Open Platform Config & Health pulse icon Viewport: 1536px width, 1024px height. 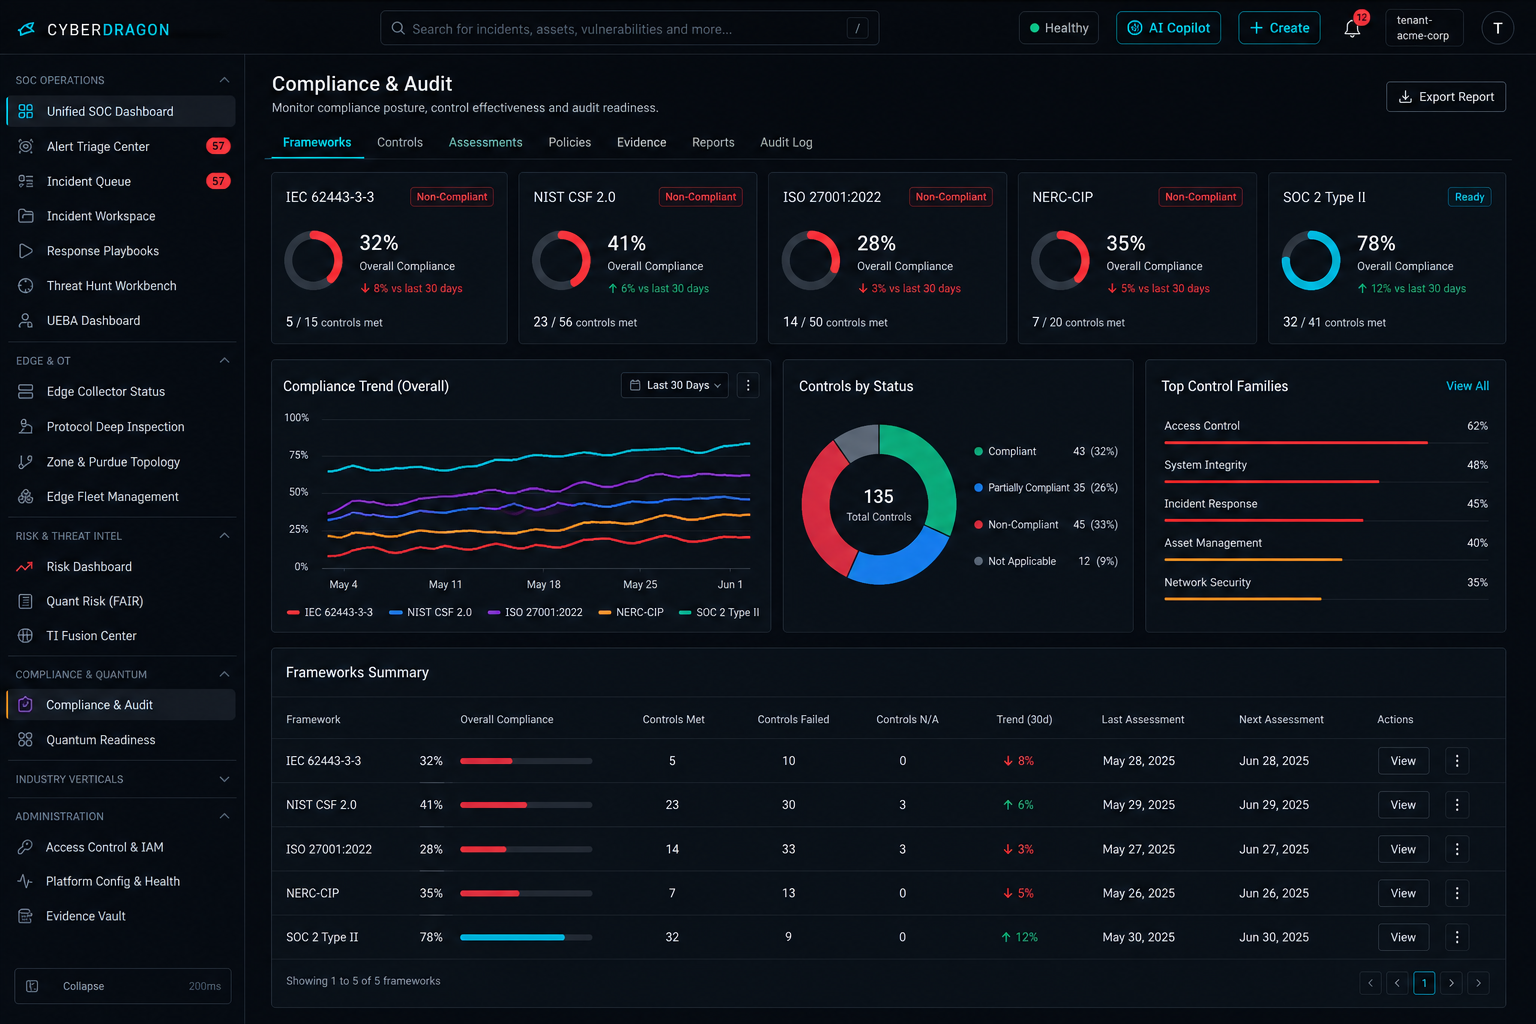click(x=26, y=881)
